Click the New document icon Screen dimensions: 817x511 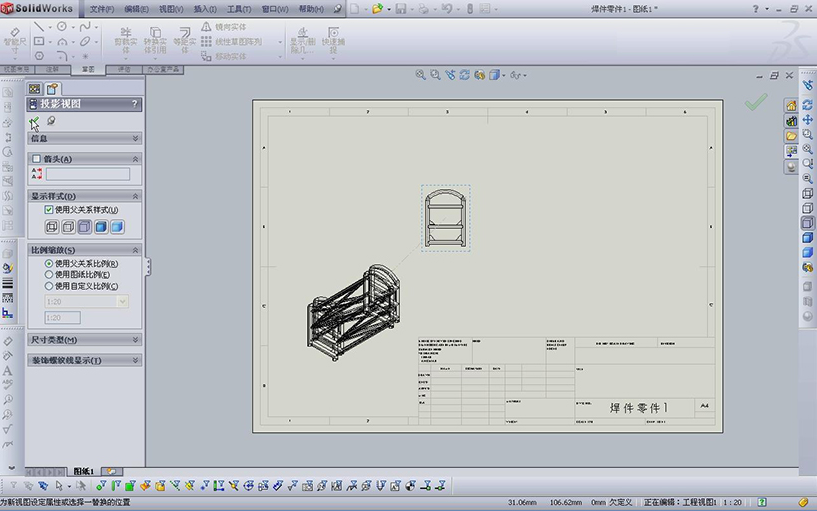coord(354,9)
